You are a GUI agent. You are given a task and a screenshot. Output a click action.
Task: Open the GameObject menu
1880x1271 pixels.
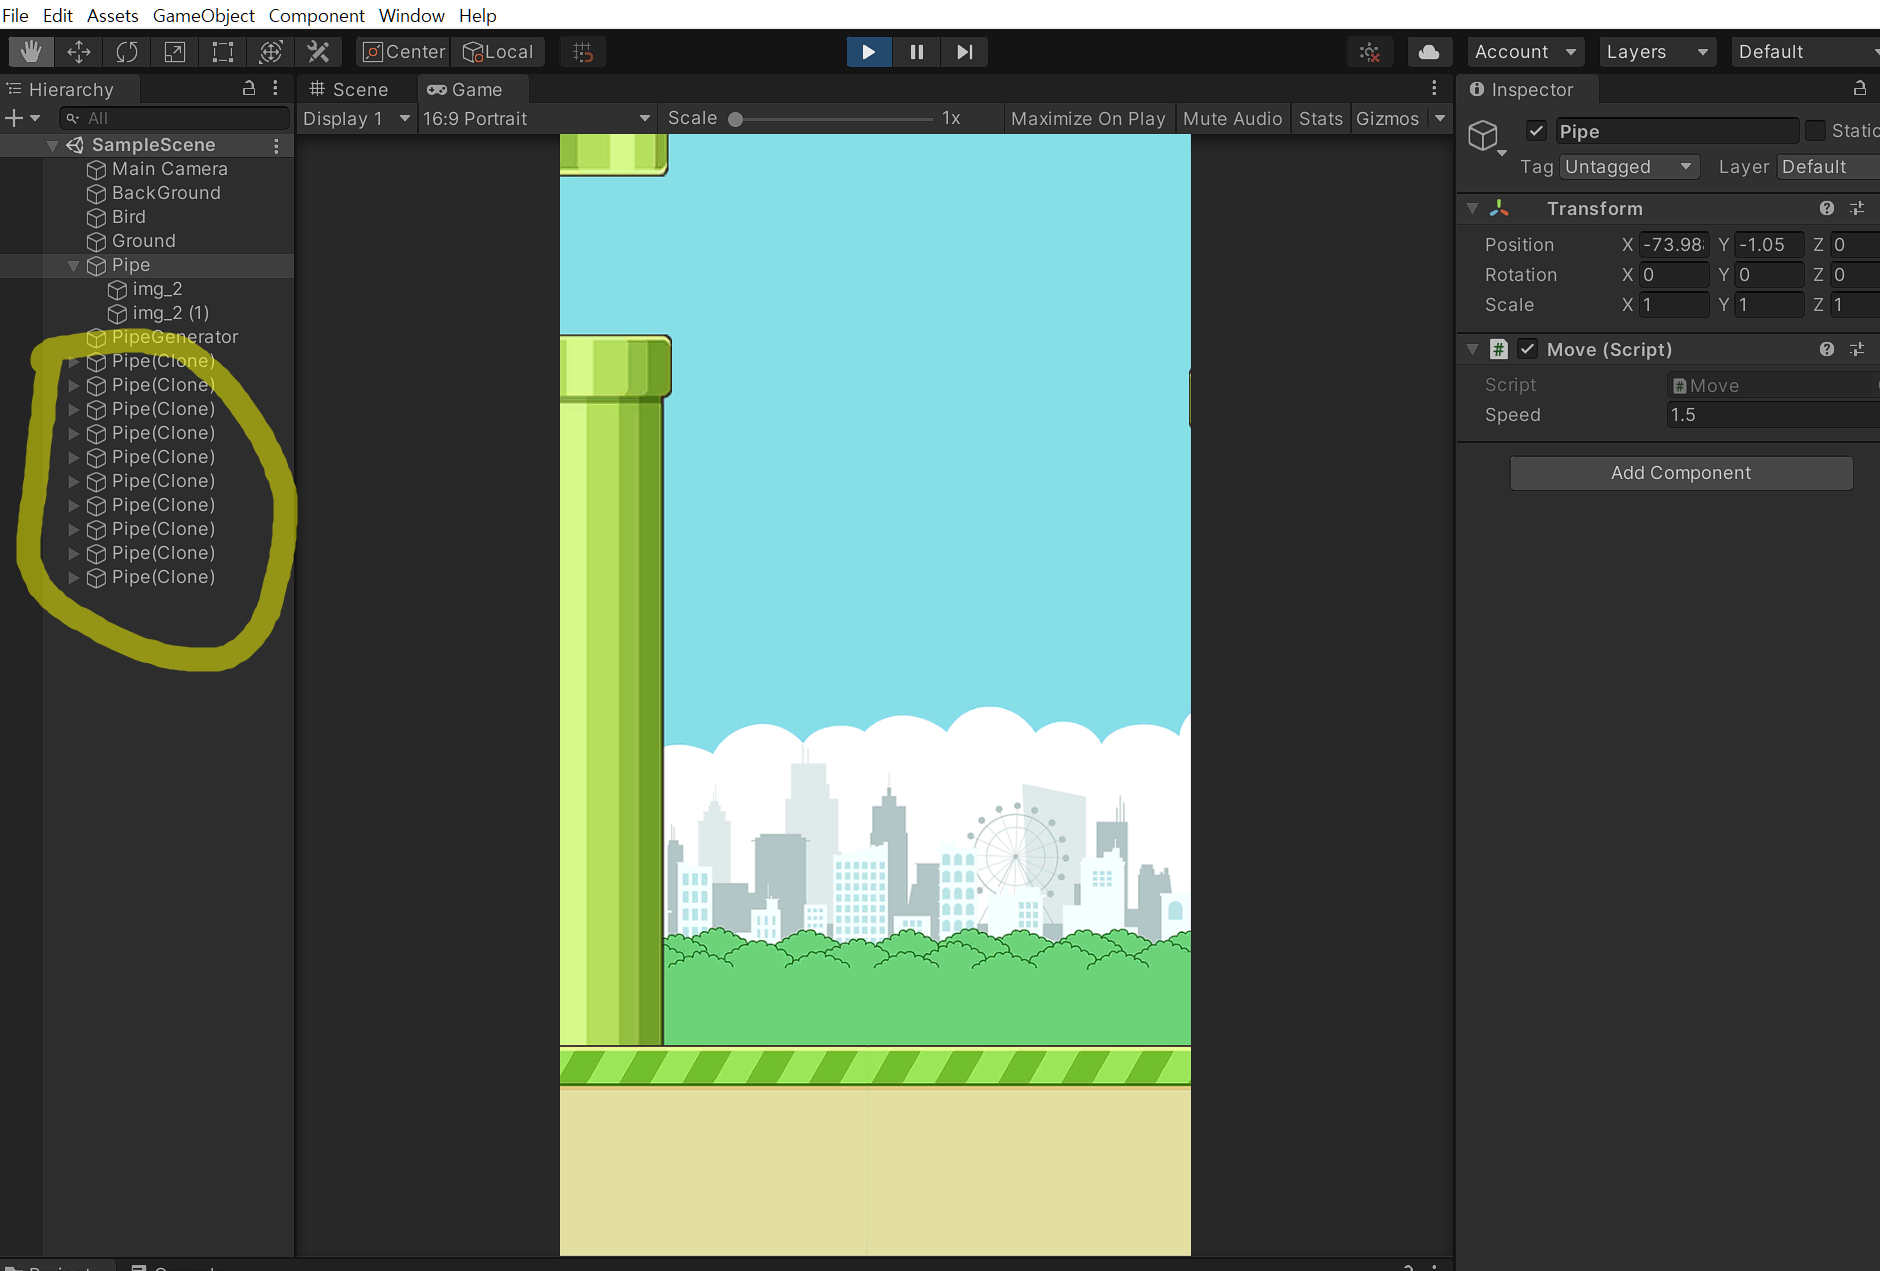tap(203, 15)
